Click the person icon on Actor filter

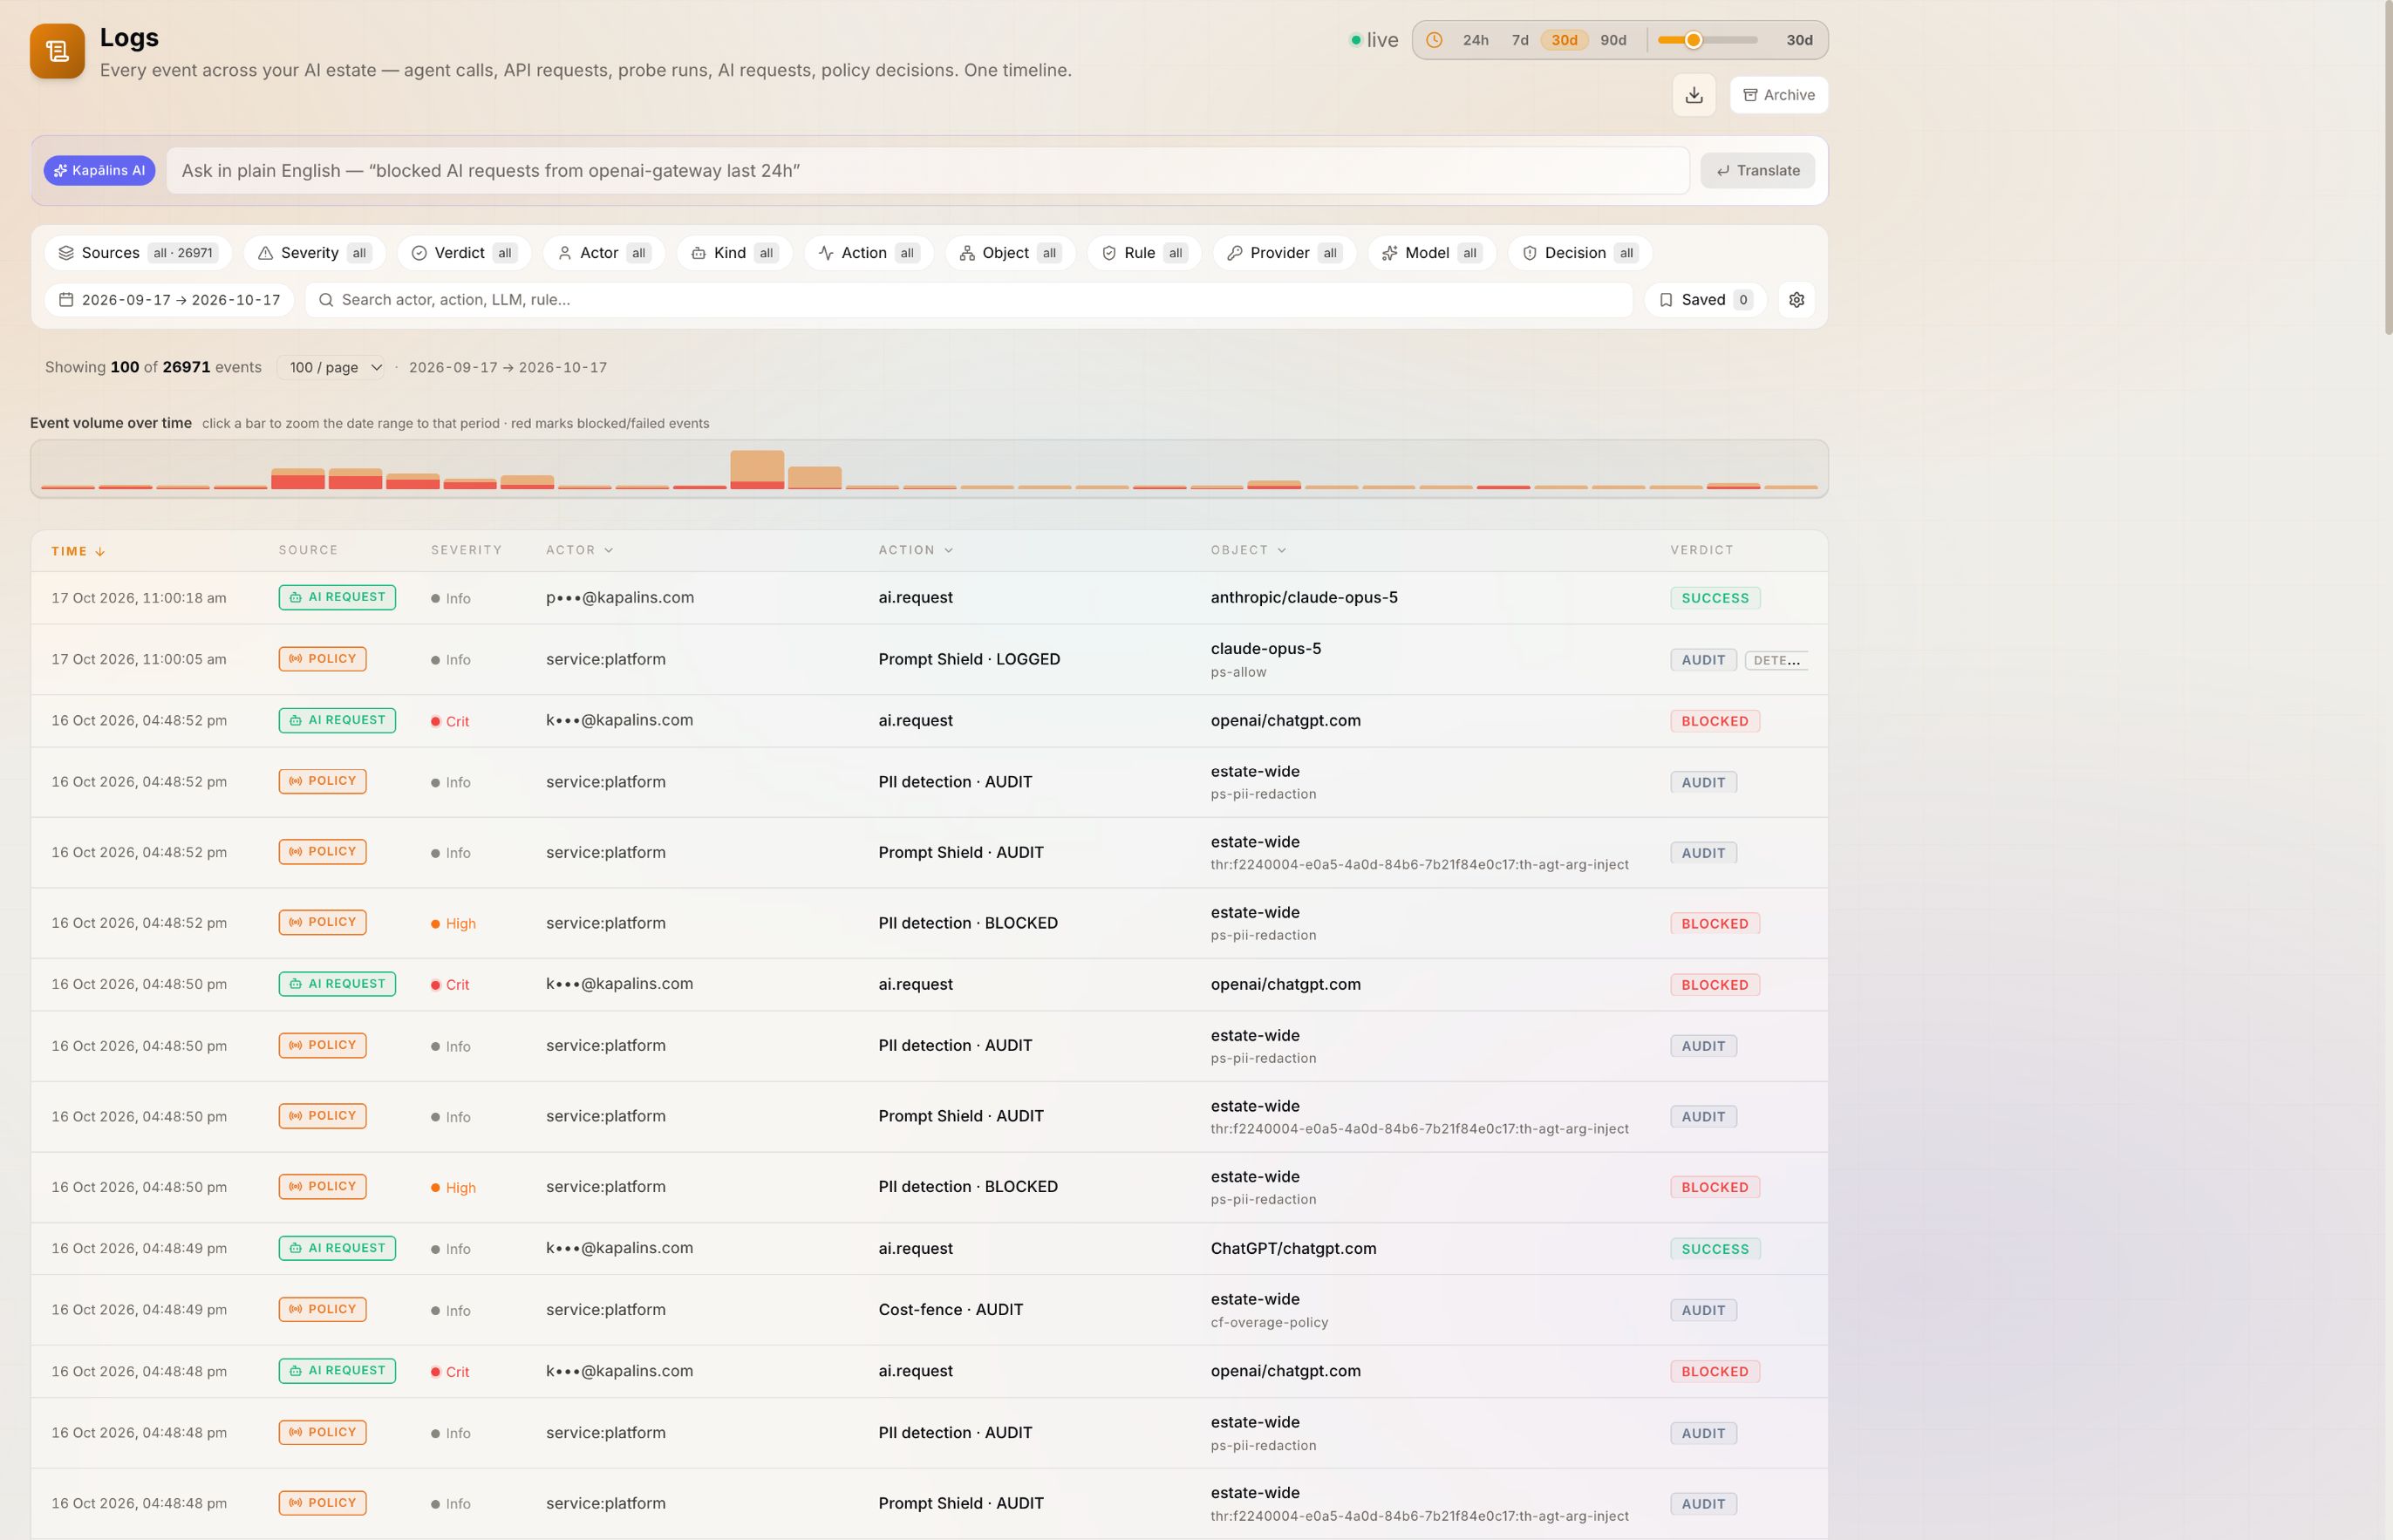[x=565, y=253]
